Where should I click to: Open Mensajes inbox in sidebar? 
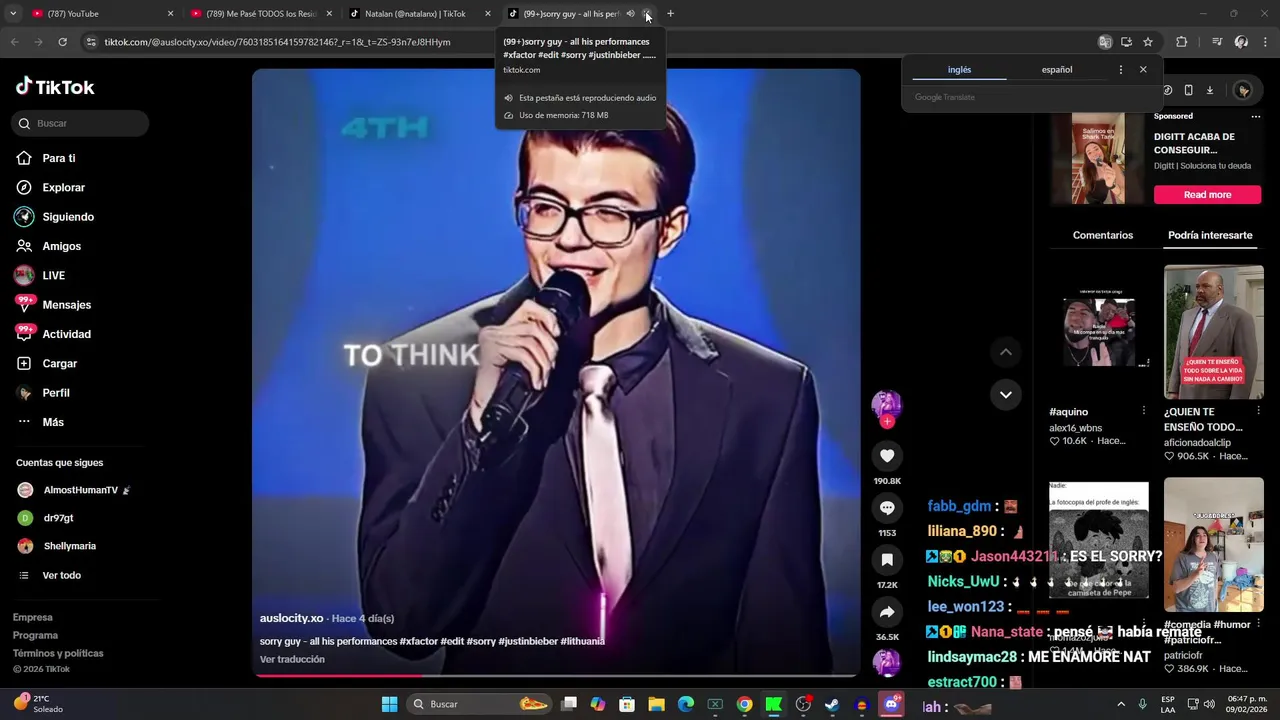(66, 305)
